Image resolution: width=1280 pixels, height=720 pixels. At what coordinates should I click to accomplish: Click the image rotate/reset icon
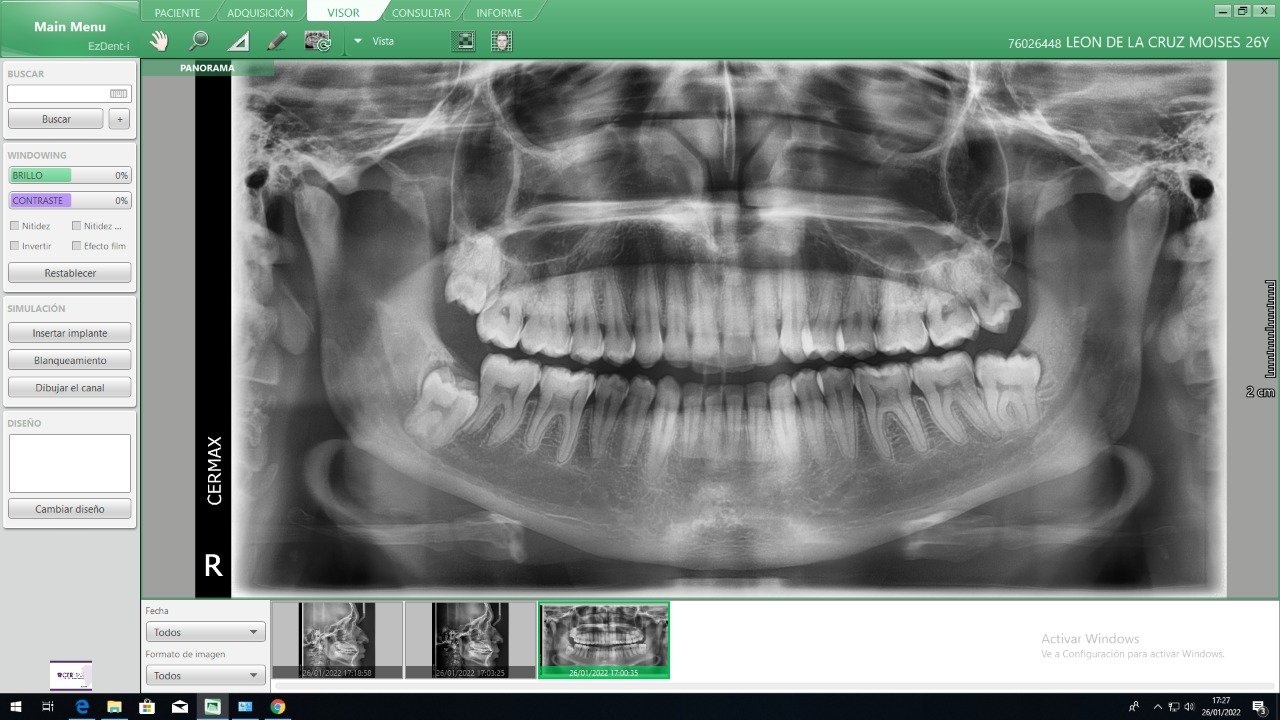[x=317, y=41]
